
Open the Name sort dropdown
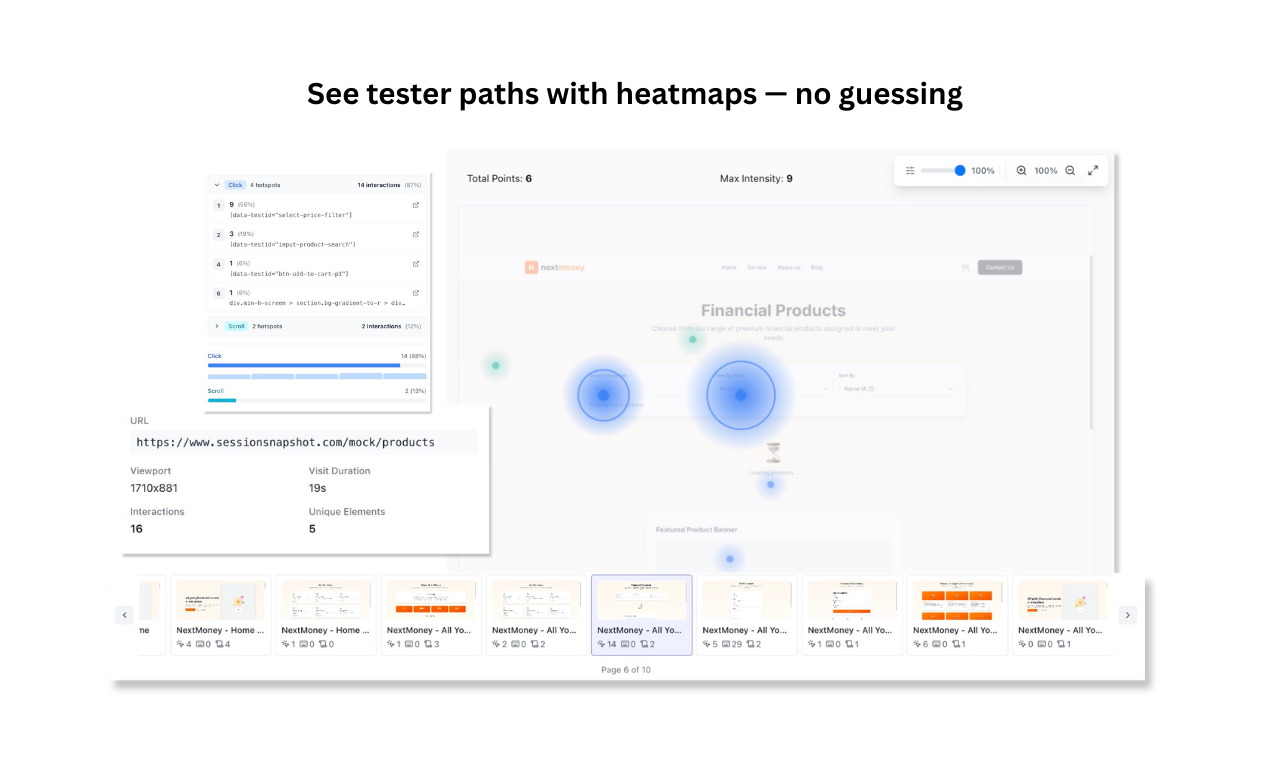[x=898, y=389]
